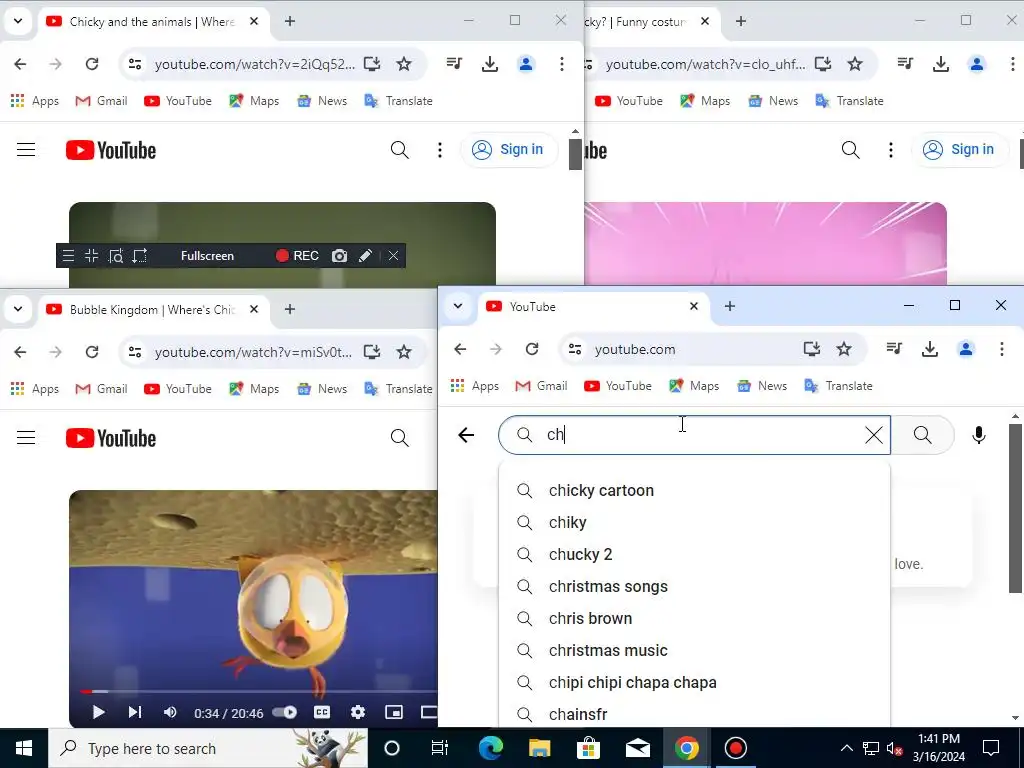
Task: Open new tab in front YouTube window
Action: coord(730,306)
